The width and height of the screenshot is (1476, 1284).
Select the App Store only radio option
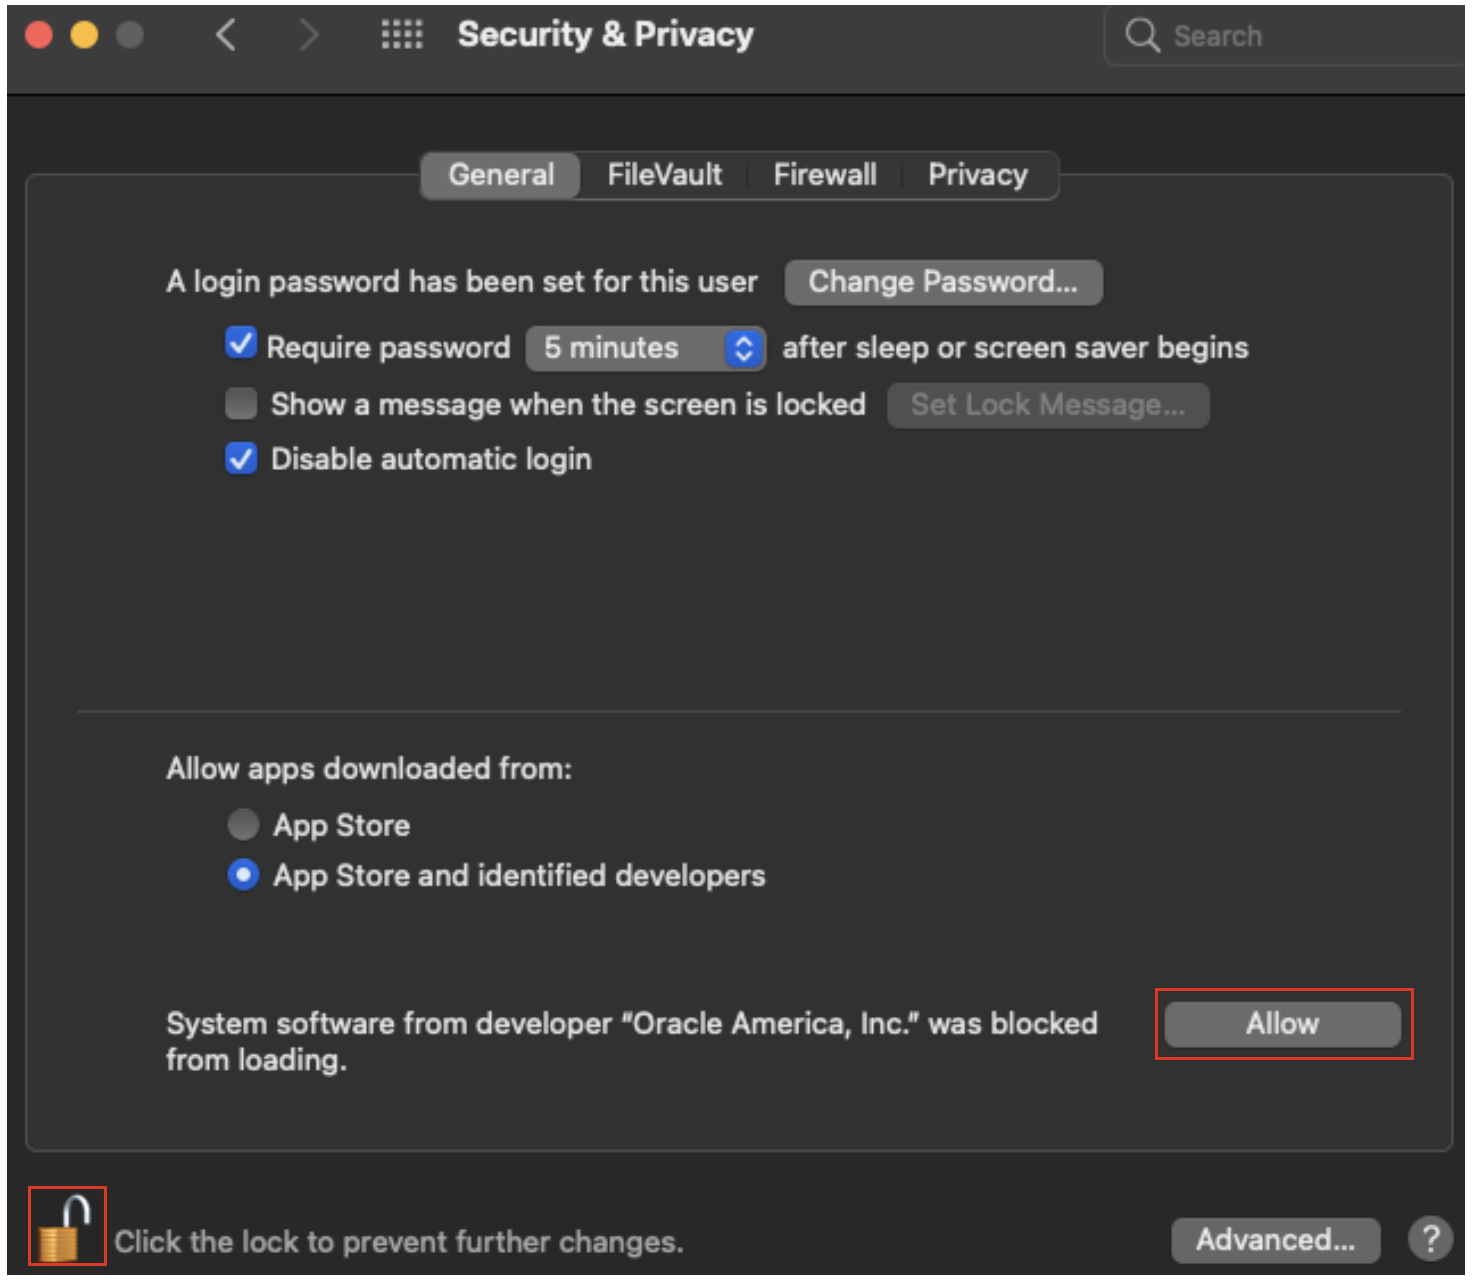coord(243,825)
